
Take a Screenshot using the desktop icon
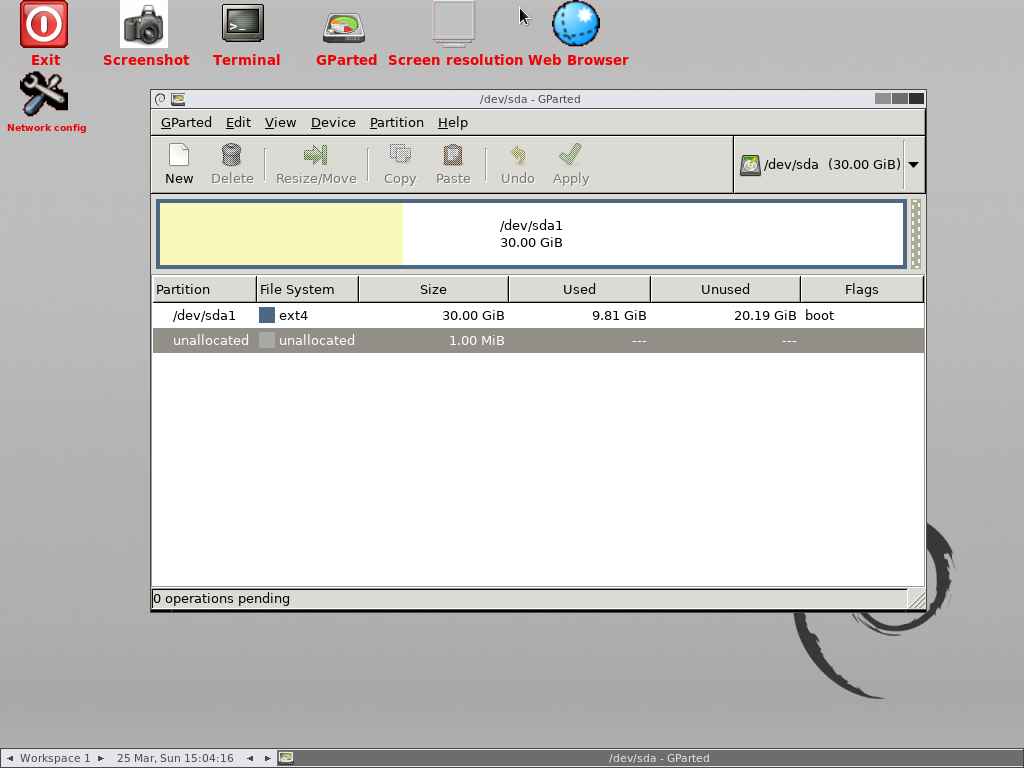click(145, 25)
